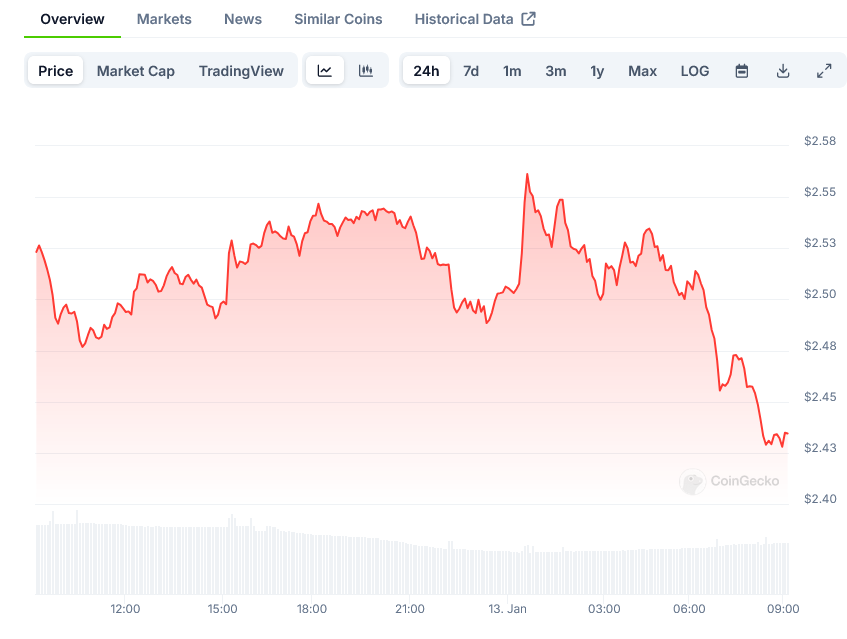Screen dimensions: 847x639
Task: Switch chart to Market Cap mode
Action: coord(136,71)
